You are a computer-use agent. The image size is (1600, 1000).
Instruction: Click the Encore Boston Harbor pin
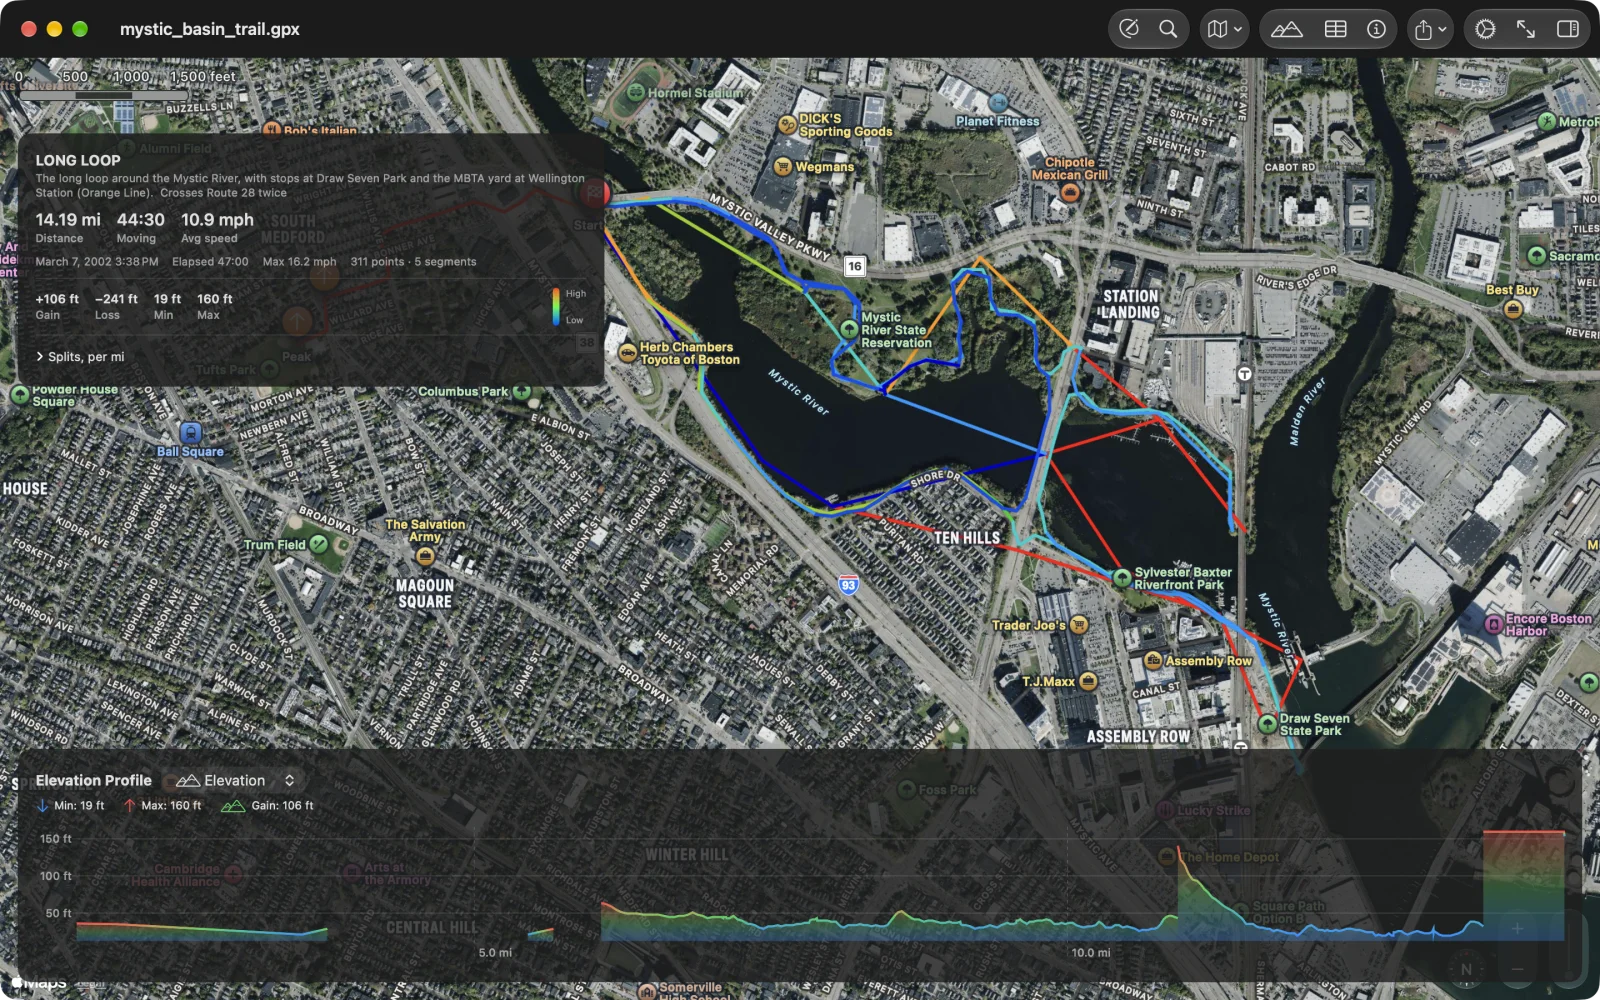pos(1493,625)
